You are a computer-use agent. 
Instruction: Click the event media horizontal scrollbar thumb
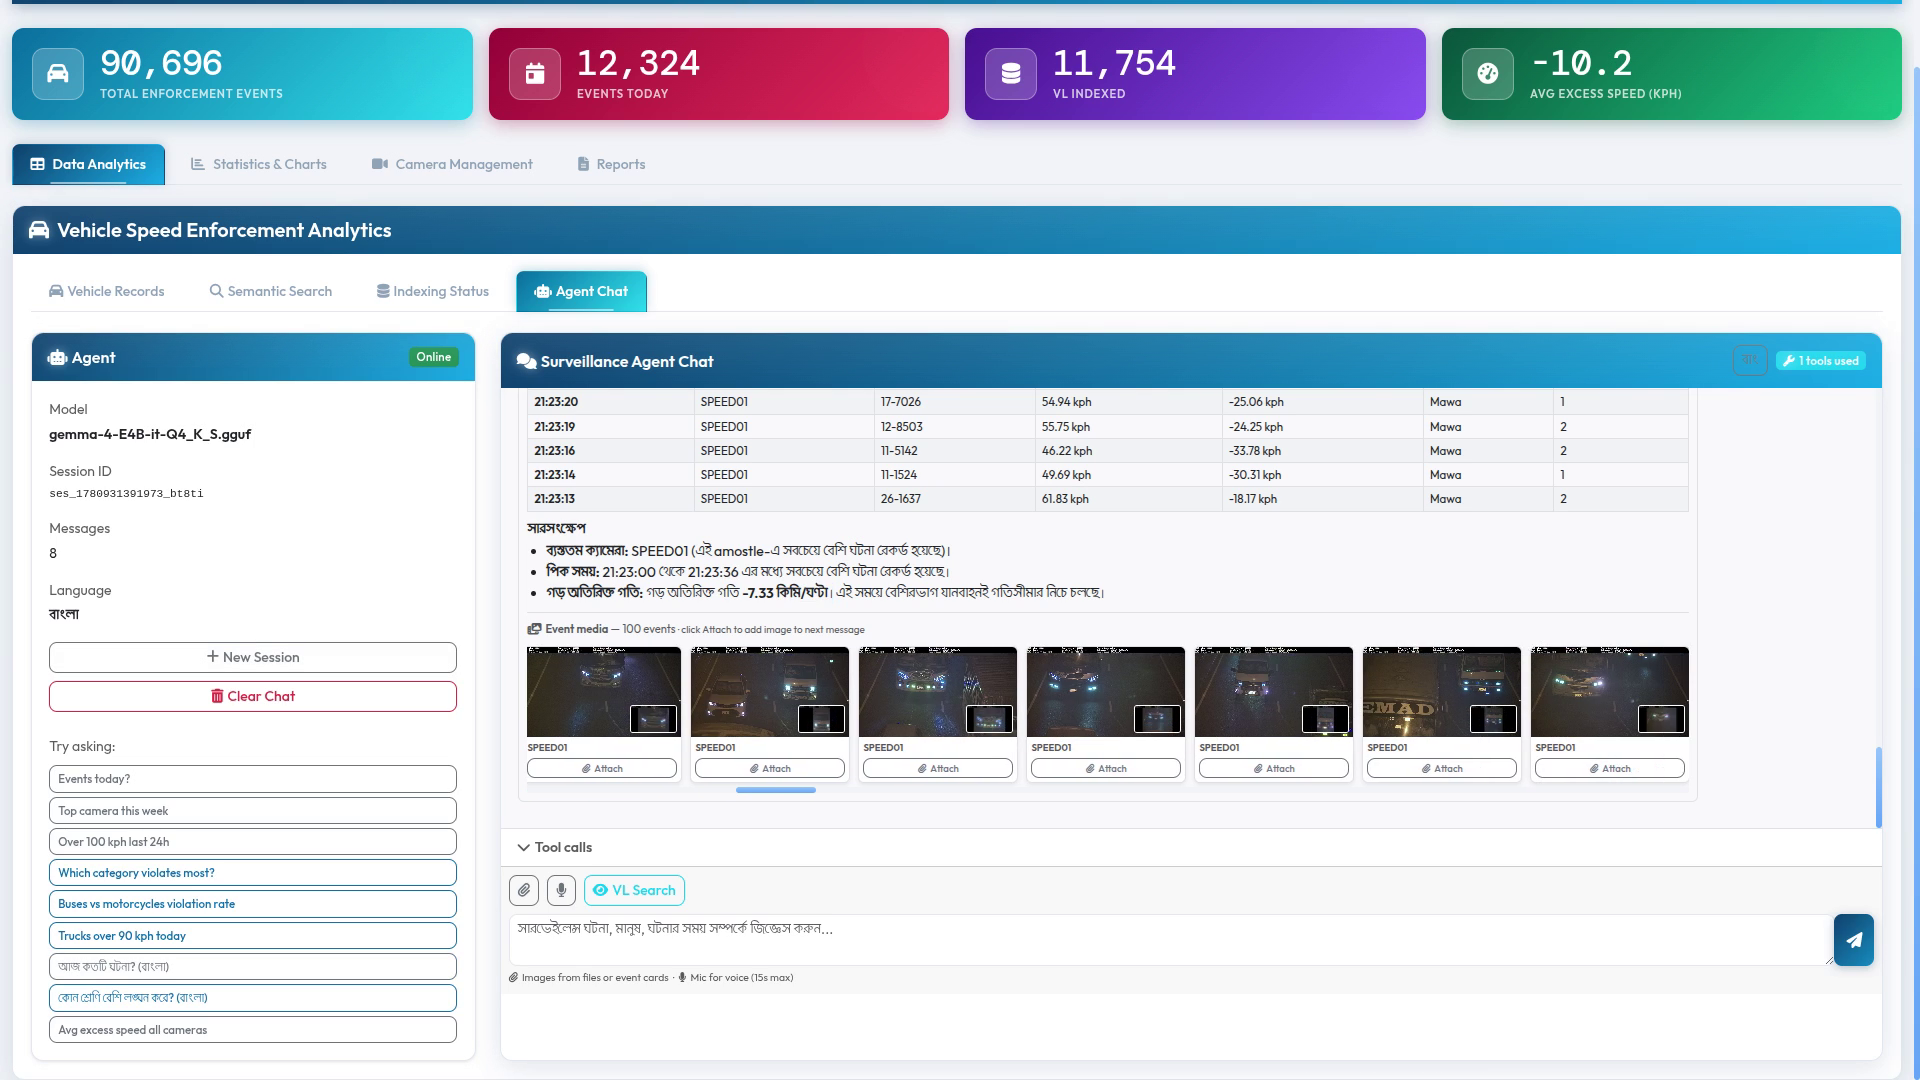[776, 790]
